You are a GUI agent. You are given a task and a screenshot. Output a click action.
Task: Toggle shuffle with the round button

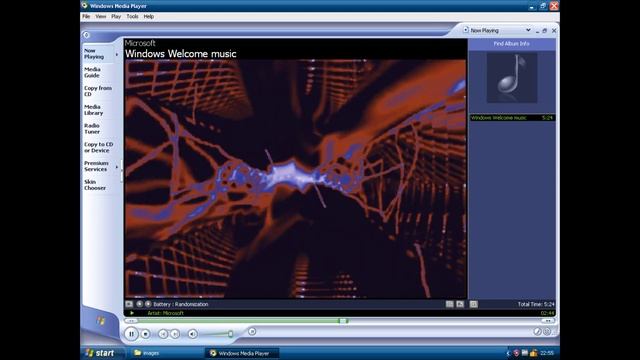coord(252,331)
